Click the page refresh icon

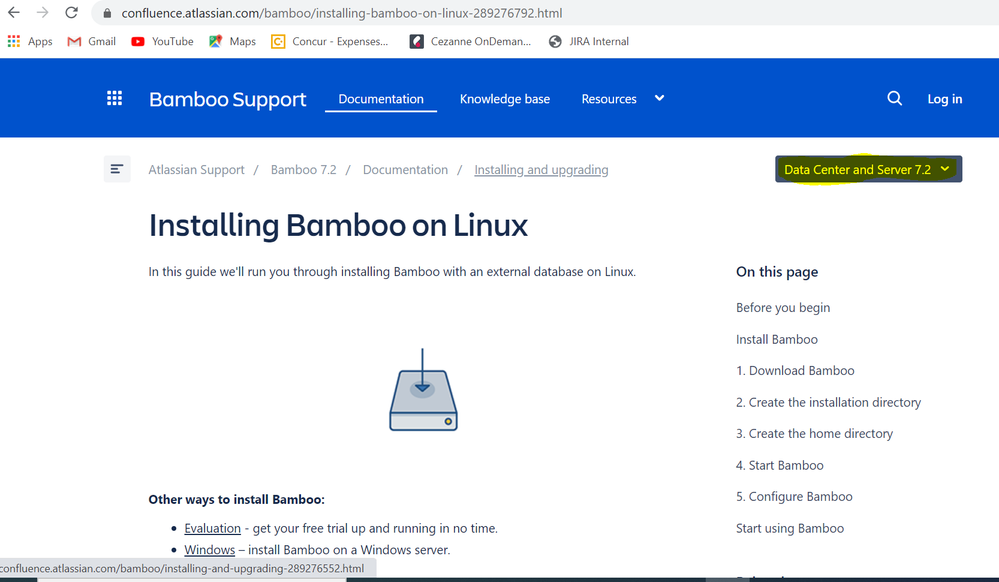(x=70, y=13)
